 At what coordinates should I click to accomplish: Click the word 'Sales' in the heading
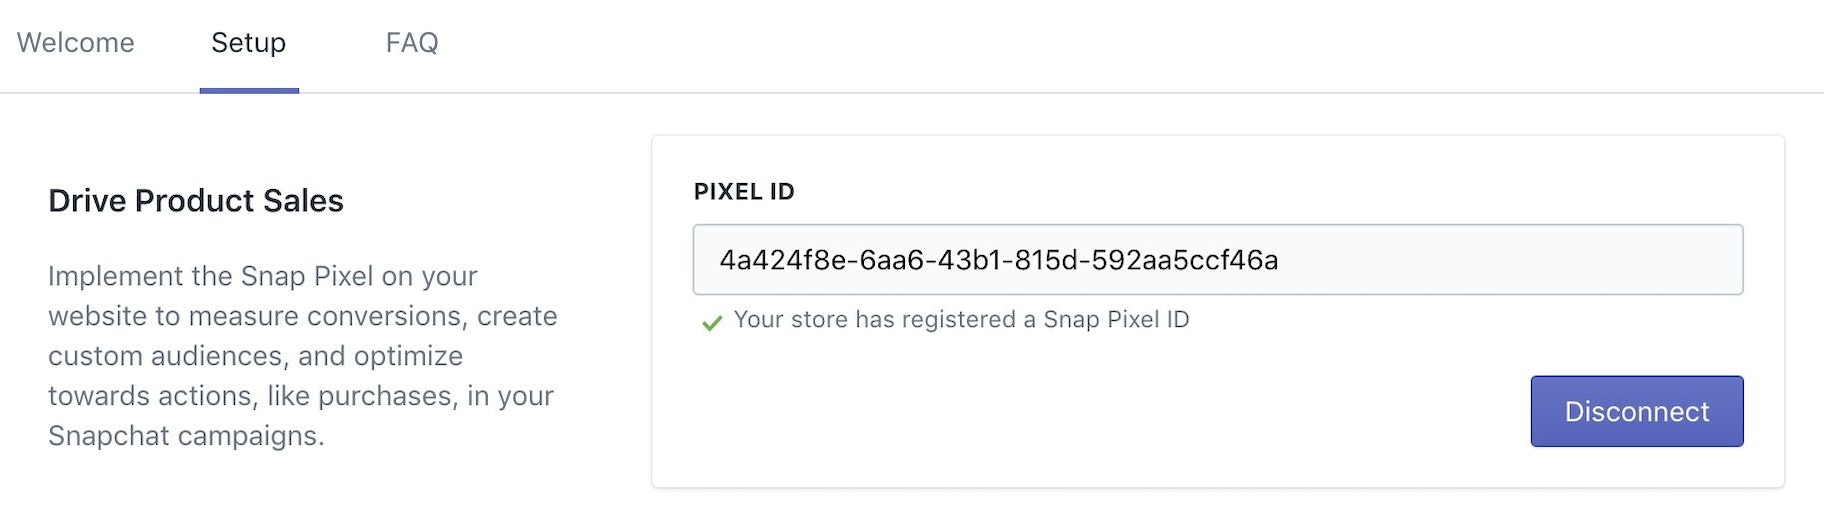coord(303,201)
